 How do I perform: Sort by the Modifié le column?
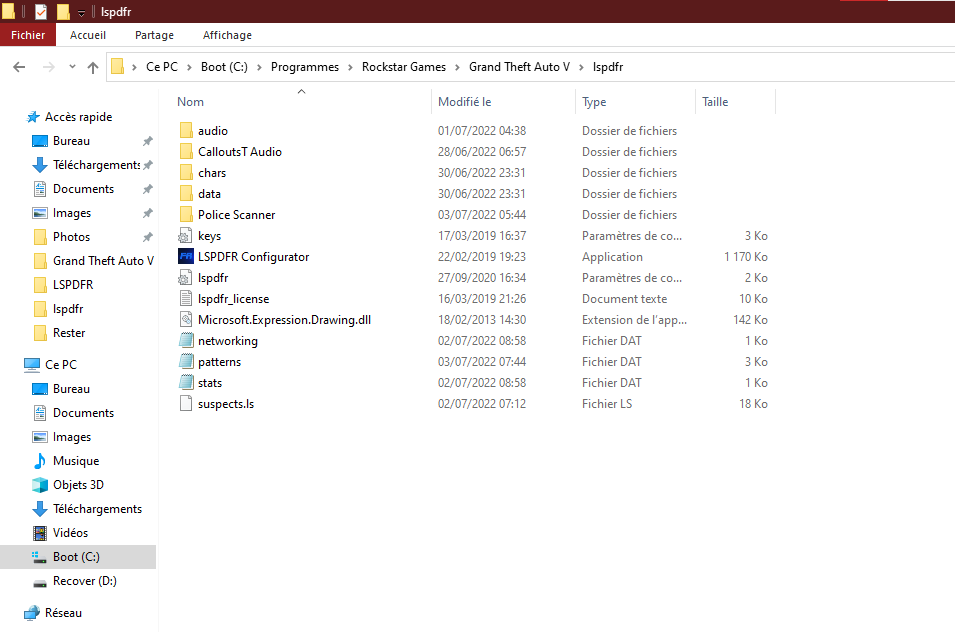465,102
